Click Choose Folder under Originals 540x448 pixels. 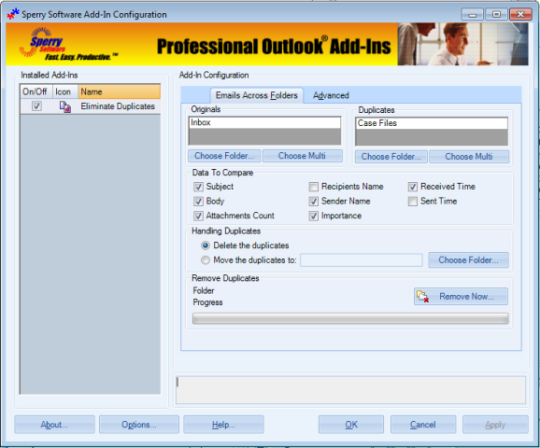(x=225, y=156)
